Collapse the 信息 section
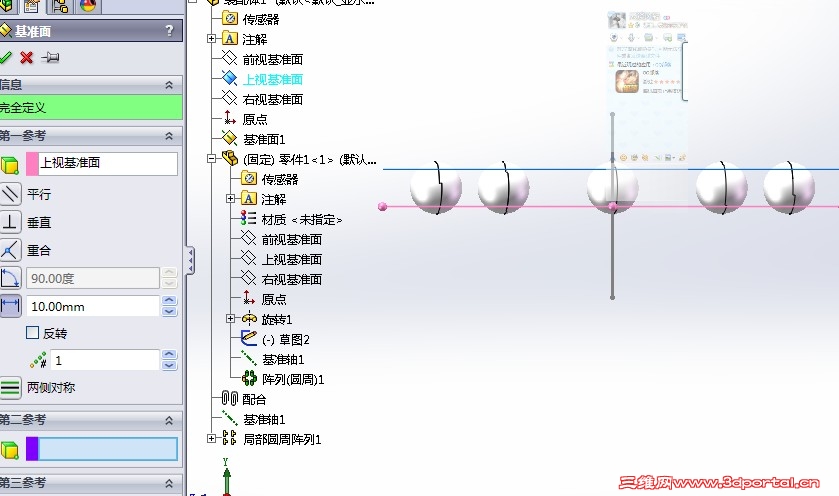 point(169,85)
